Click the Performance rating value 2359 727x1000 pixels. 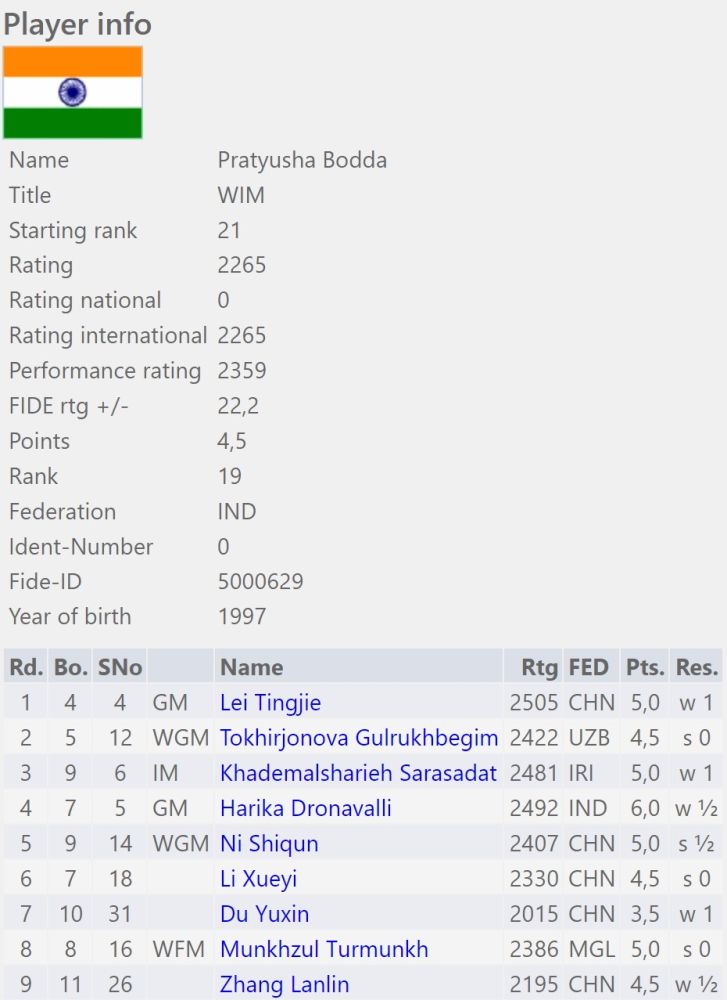click(x=242, y=371)
